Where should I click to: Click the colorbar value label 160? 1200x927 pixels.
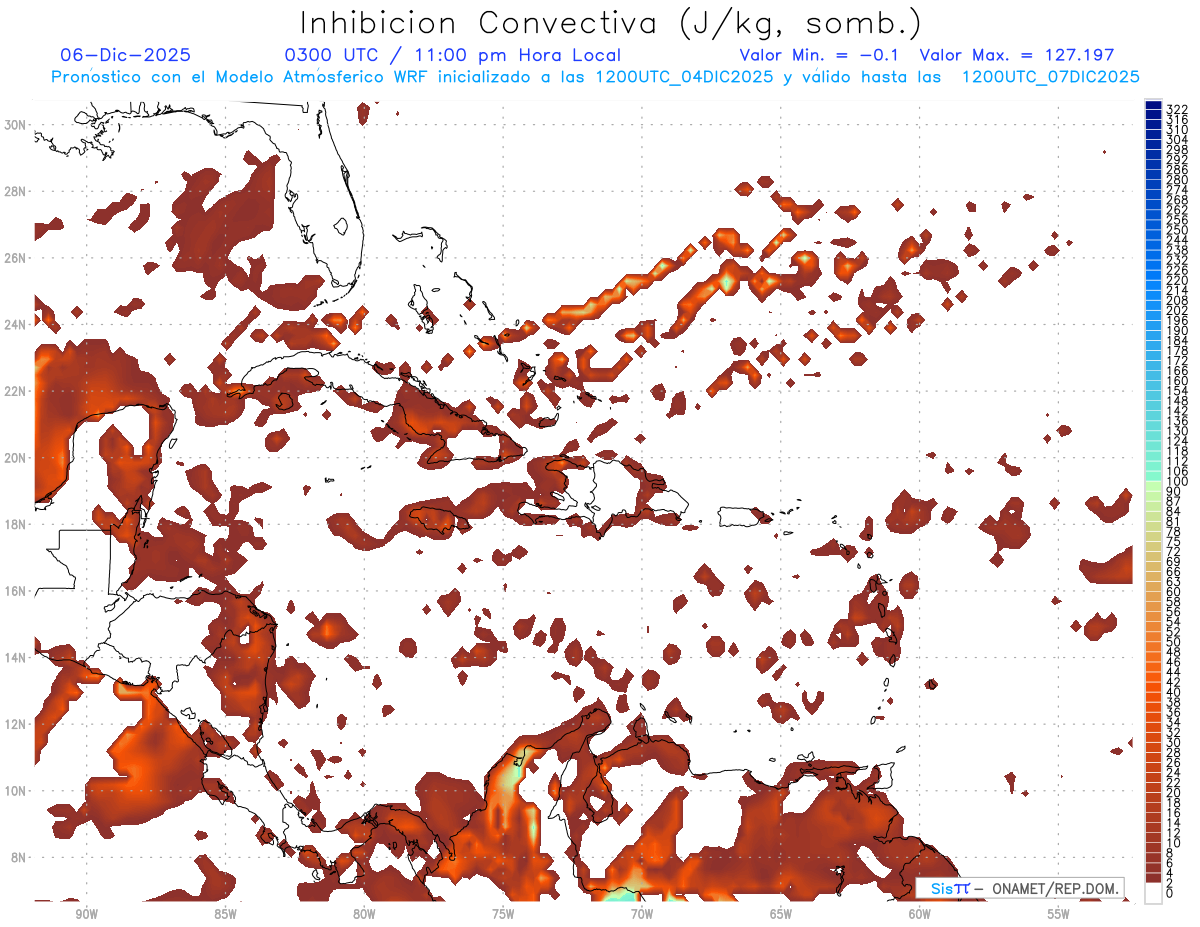pyautogui.click(x=1177, y=381)
